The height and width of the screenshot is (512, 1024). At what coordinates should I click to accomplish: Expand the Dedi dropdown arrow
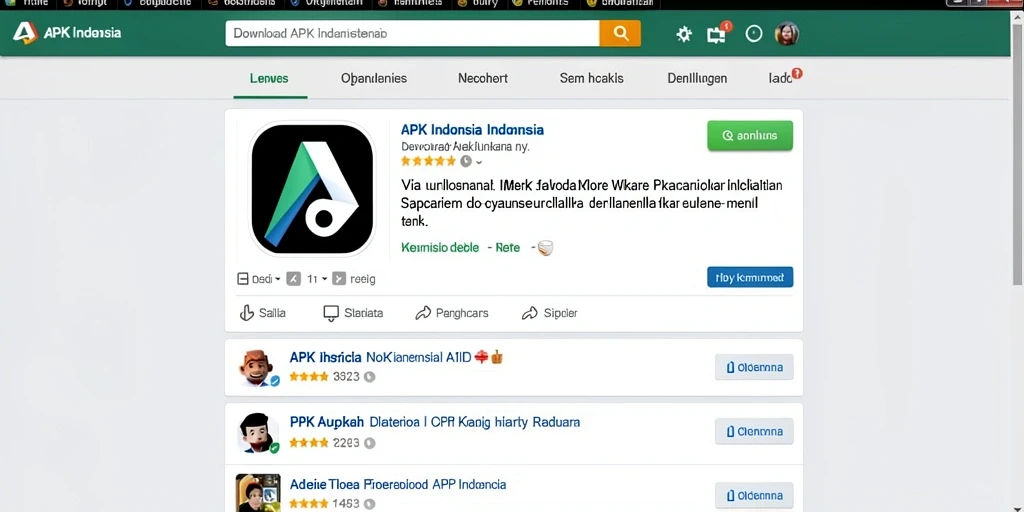coord(278,279)
